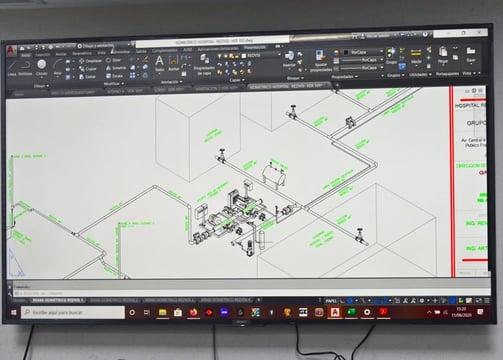
Task: Click the Igualar propiedades tool
Action: pos(321,61)
